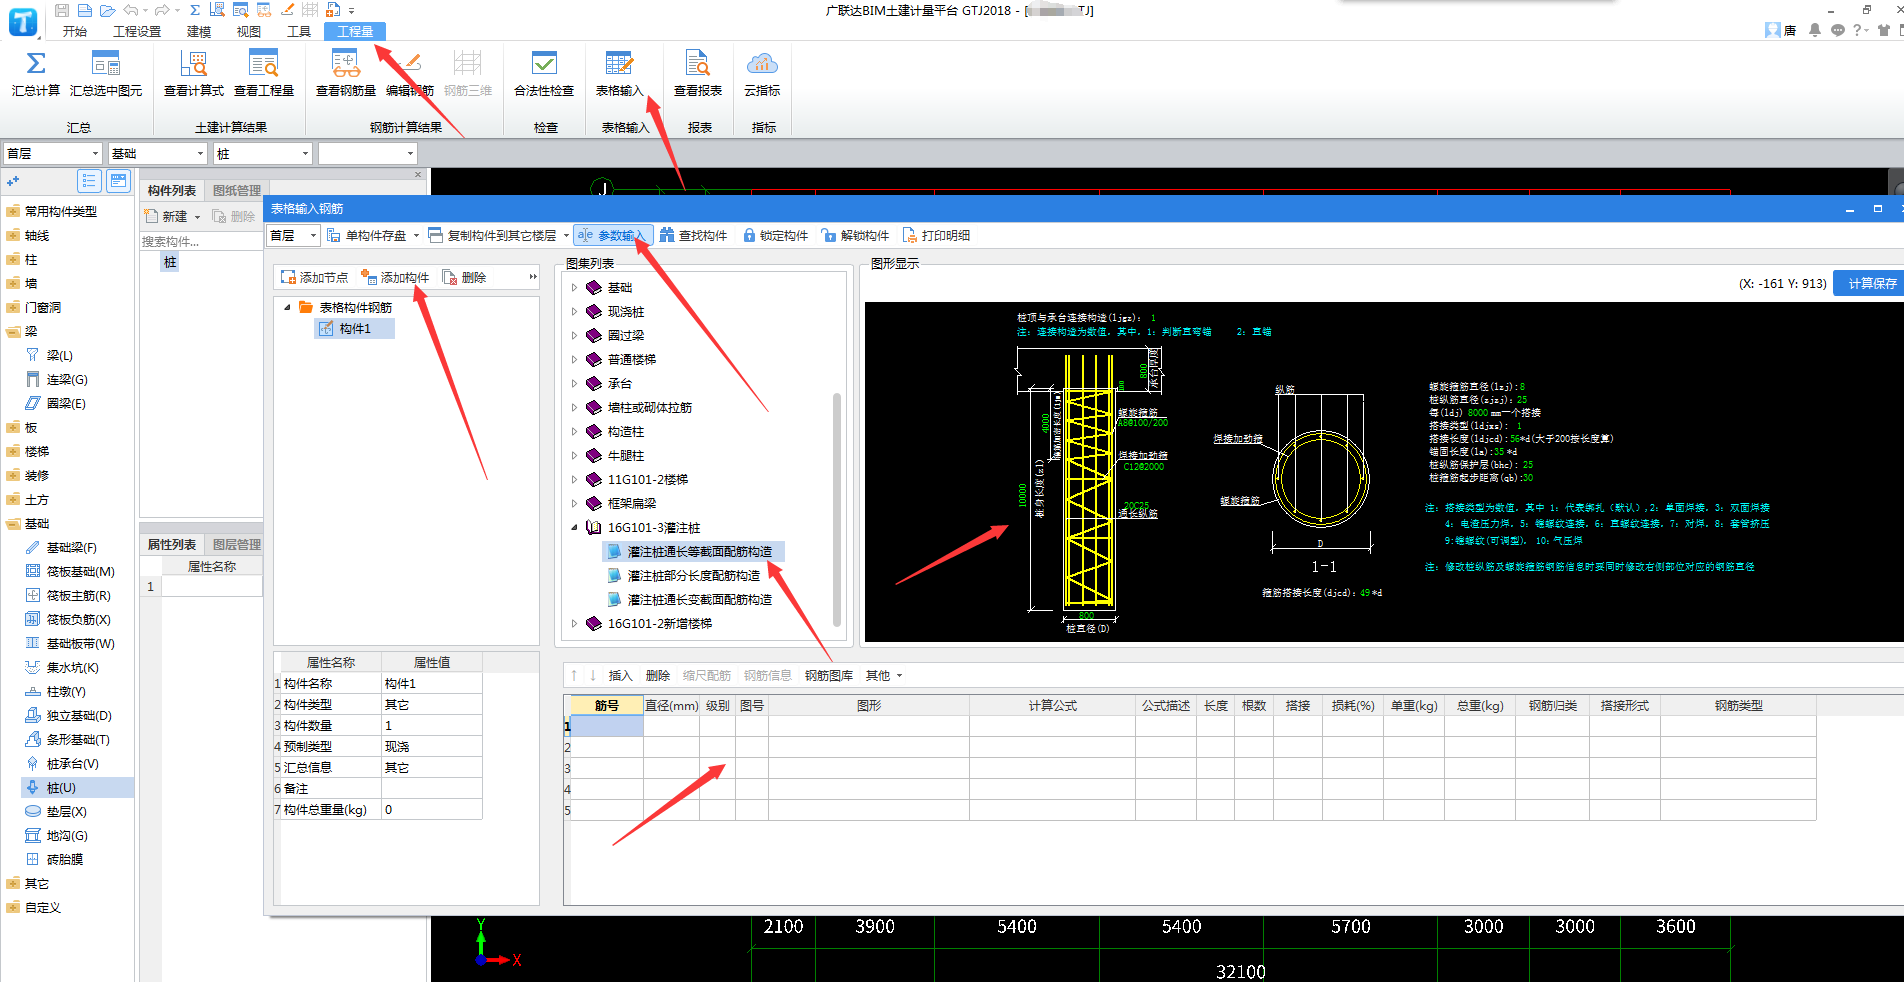The width and height of the screenshot is (1904, 982).
Task: Collapse 表格构件钢筋 tree node
Action: coord(288,307)
